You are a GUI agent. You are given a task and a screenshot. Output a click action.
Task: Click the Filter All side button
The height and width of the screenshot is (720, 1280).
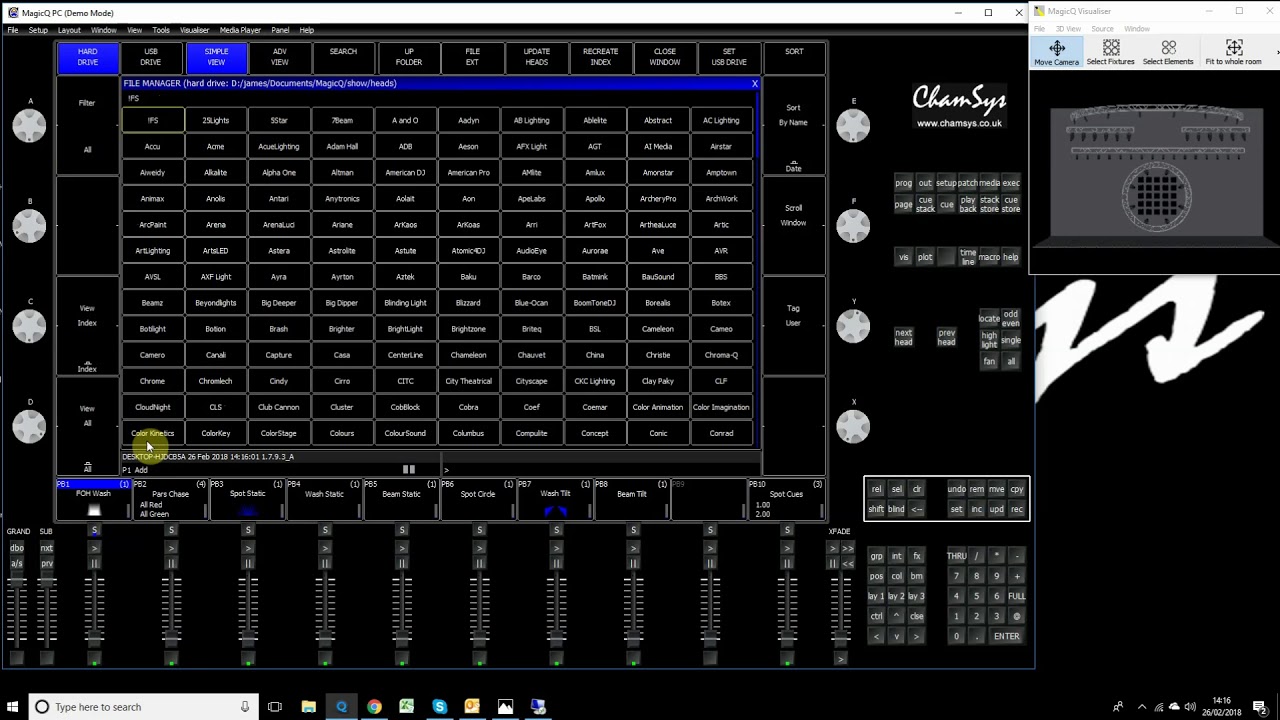point(87,125)
